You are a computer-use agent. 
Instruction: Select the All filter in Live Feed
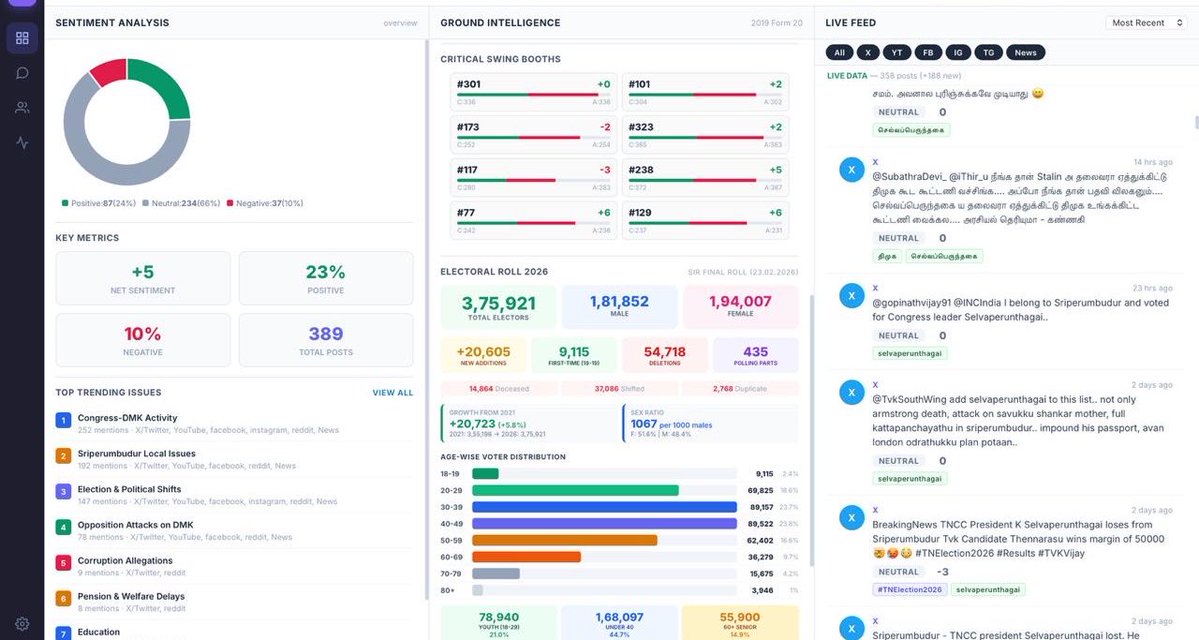coord(840,53)
